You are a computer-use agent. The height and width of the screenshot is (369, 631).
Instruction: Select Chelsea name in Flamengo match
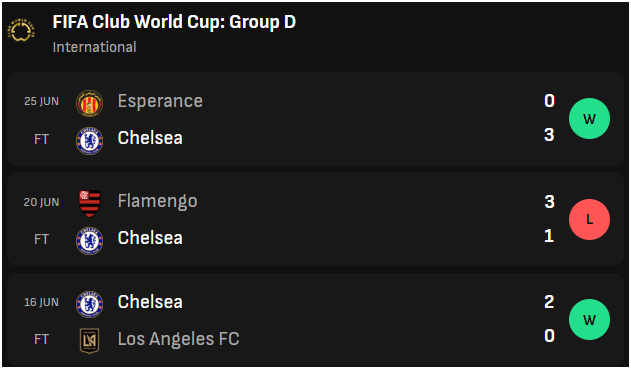coord(150,238)
